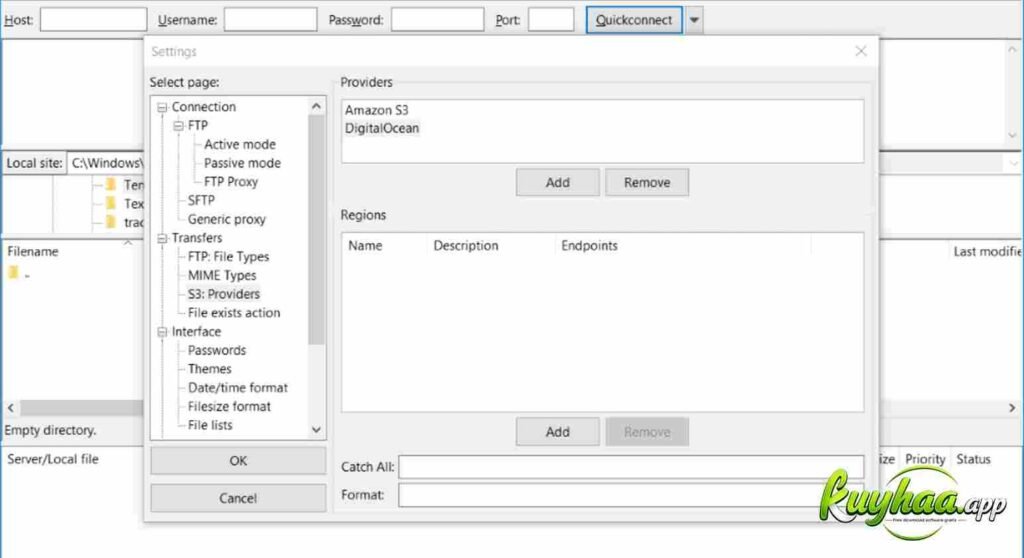Focus the Host input field
Image resolution: width=1024 pixels, height=558 pixels.
[93, 20]
